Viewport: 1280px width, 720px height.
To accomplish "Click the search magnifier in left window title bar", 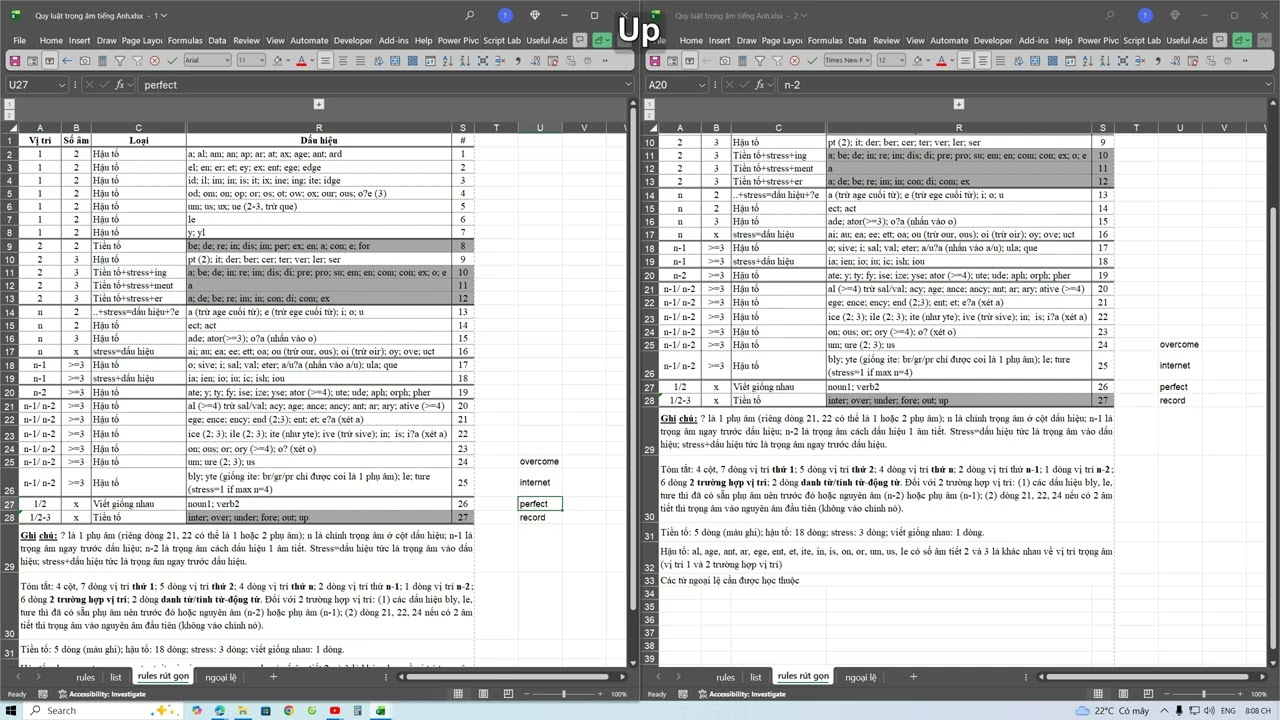I will pos(470,15).
